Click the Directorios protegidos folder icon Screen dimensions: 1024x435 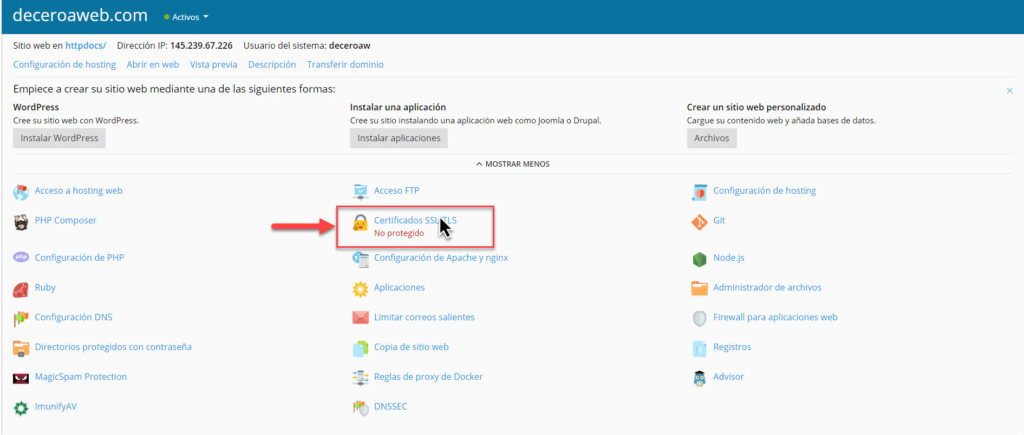tap(21, 348)
